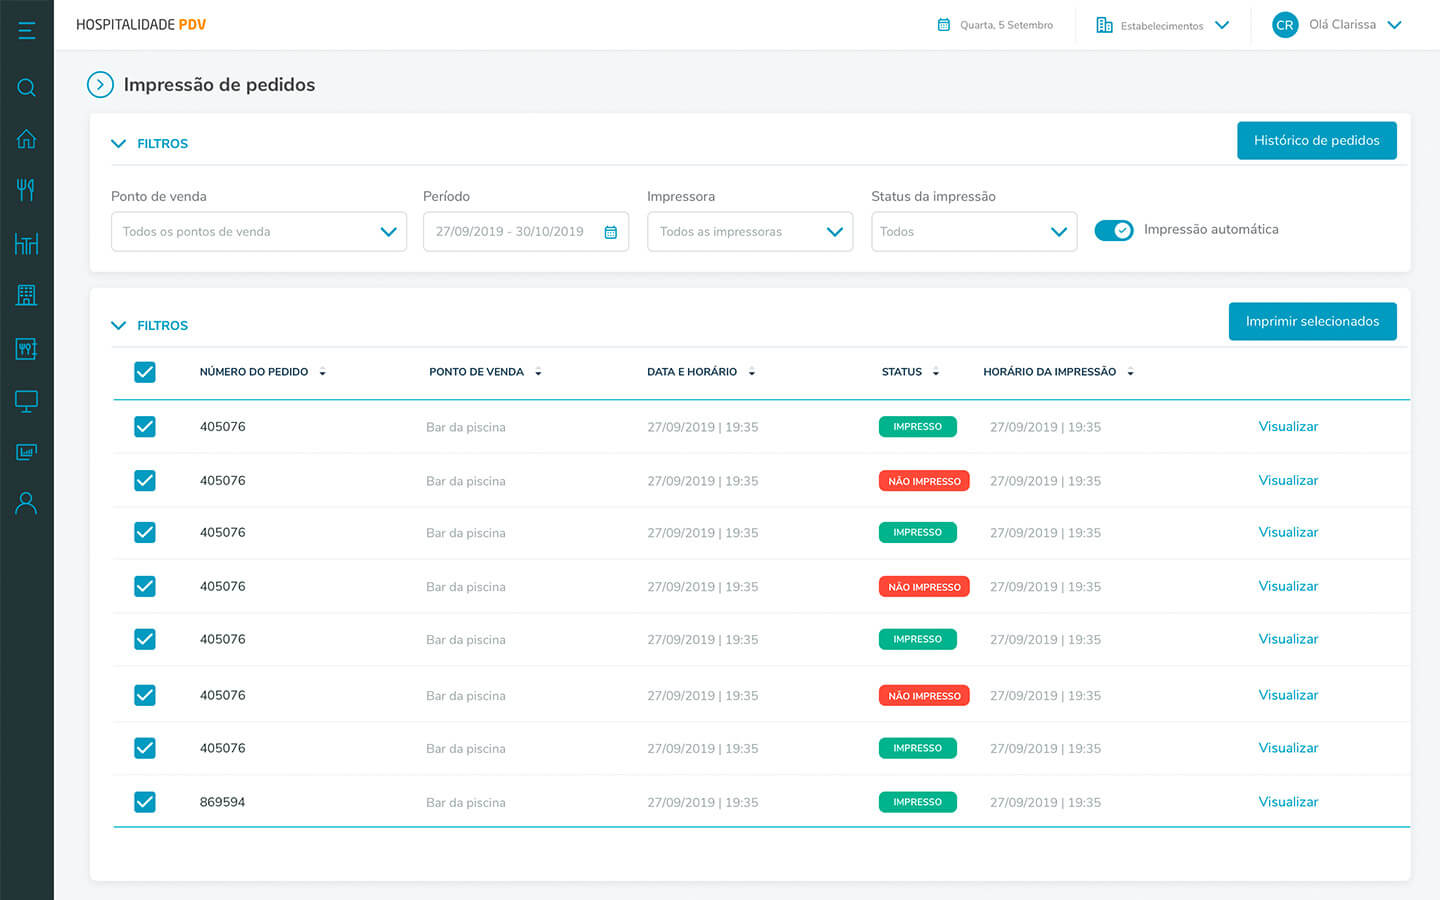Open the Olá Clarissa user menu
The height and width of the screenshot is (900, 1440).
point(1340,25)
